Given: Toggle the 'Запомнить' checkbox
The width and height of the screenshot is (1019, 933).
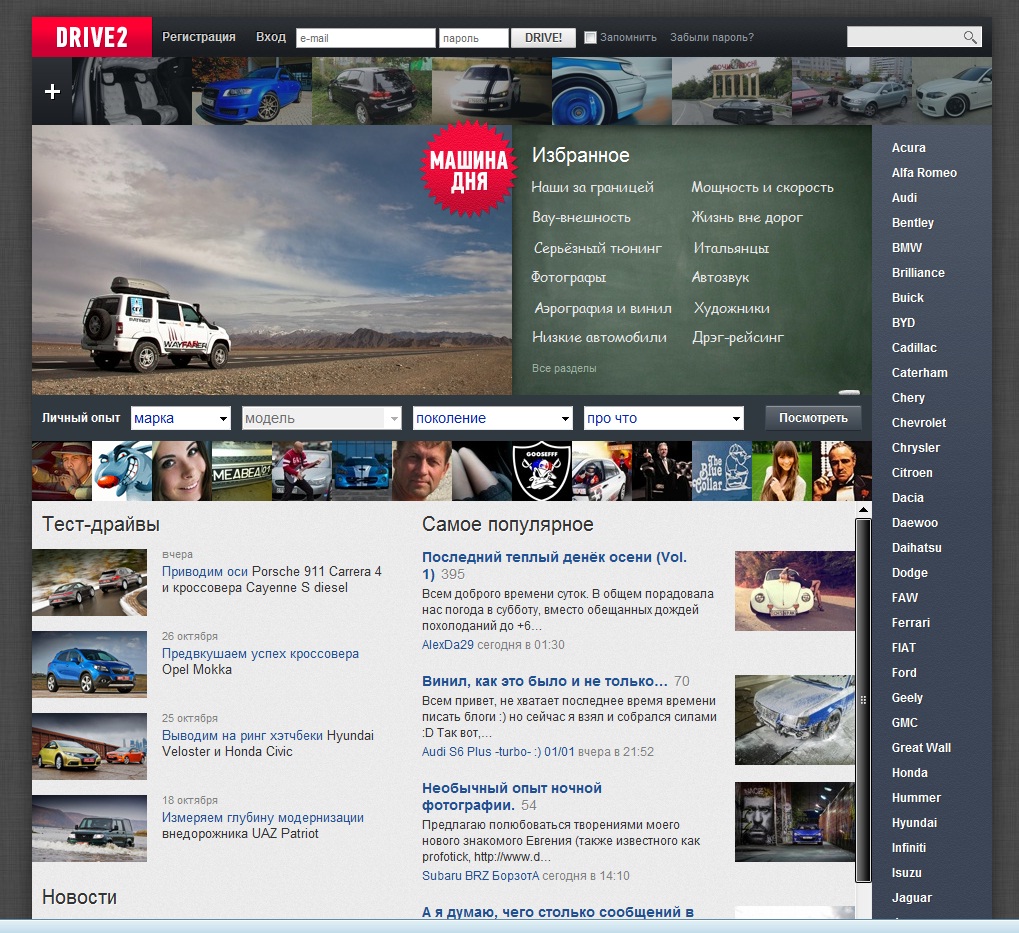Looking at the screenshot, I should pyautogui.click(x=590, y=38).
